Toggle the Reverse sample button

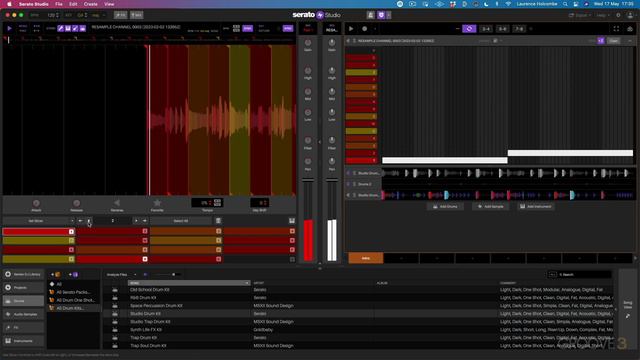(117, 203)
